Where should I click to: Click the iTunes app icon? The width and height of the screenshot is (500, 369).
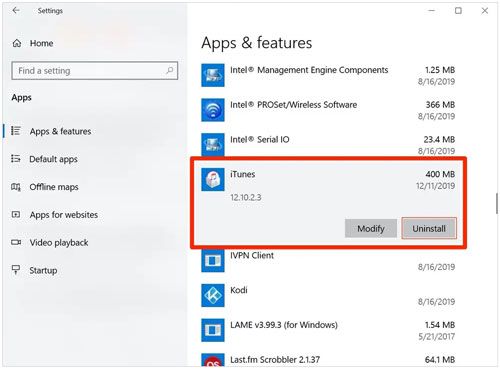(213, 179)
